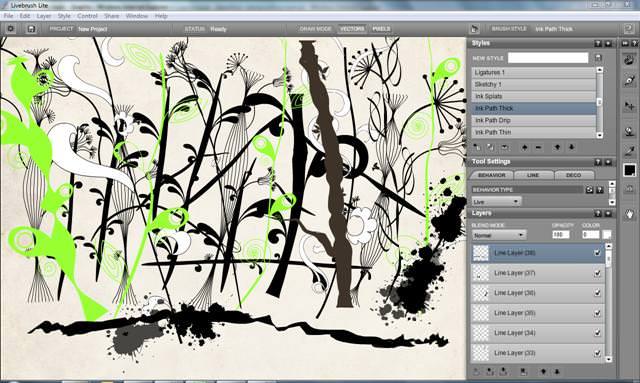This screenshot has height=383, width=640.
Task: Collapse the Styles panel with arrow button
Action: tap(608, 43)
